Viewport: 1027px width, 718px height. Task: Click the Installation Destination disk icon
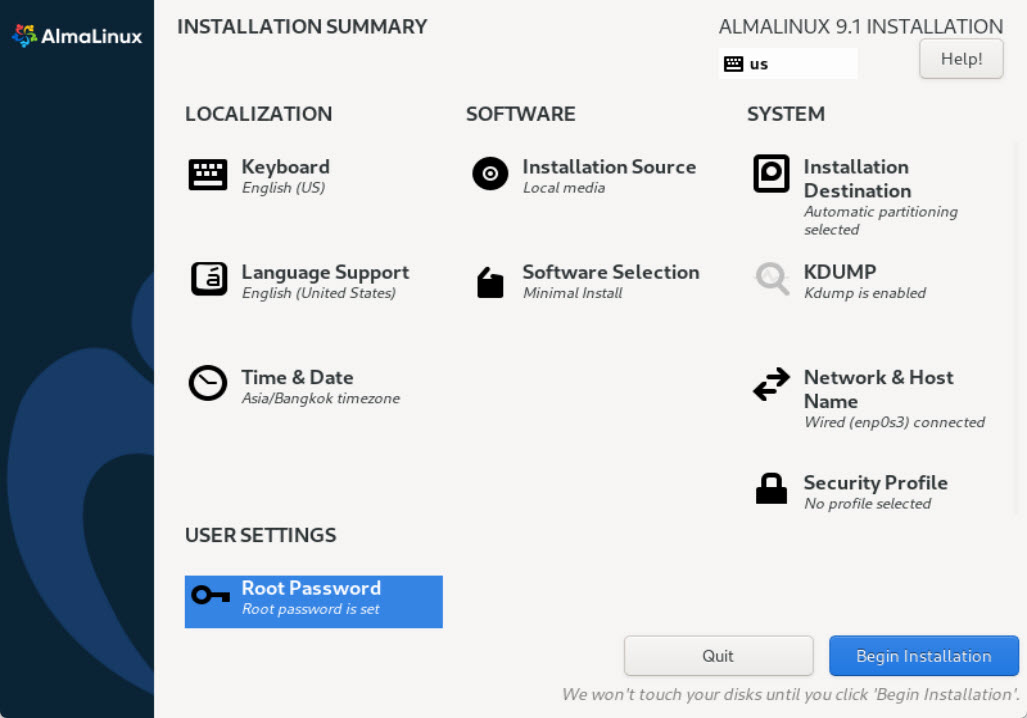[x=771, y=174]
